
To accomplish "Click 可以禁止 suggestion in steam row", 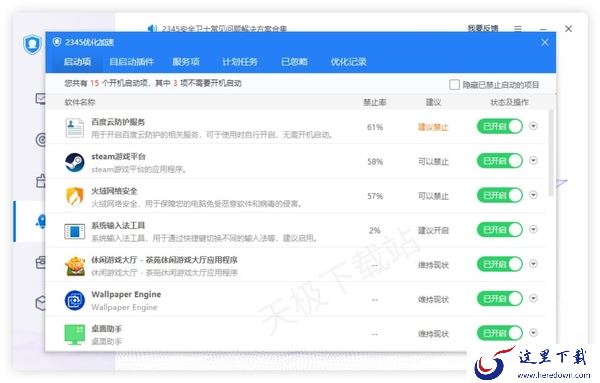I will (433, 161).
